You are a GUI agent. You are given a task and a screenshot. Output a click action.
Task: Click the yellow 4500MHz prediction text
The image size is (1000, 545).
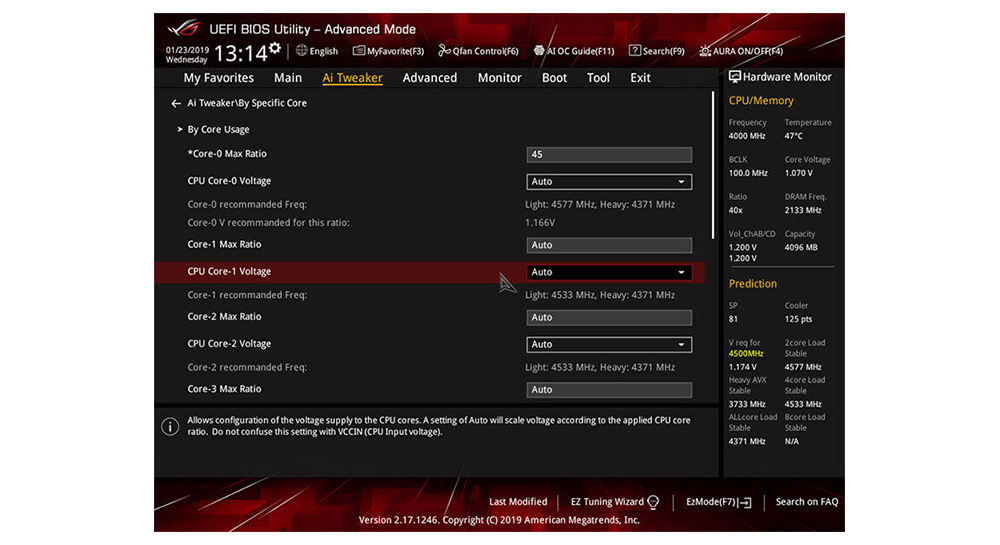click(746, 354)
